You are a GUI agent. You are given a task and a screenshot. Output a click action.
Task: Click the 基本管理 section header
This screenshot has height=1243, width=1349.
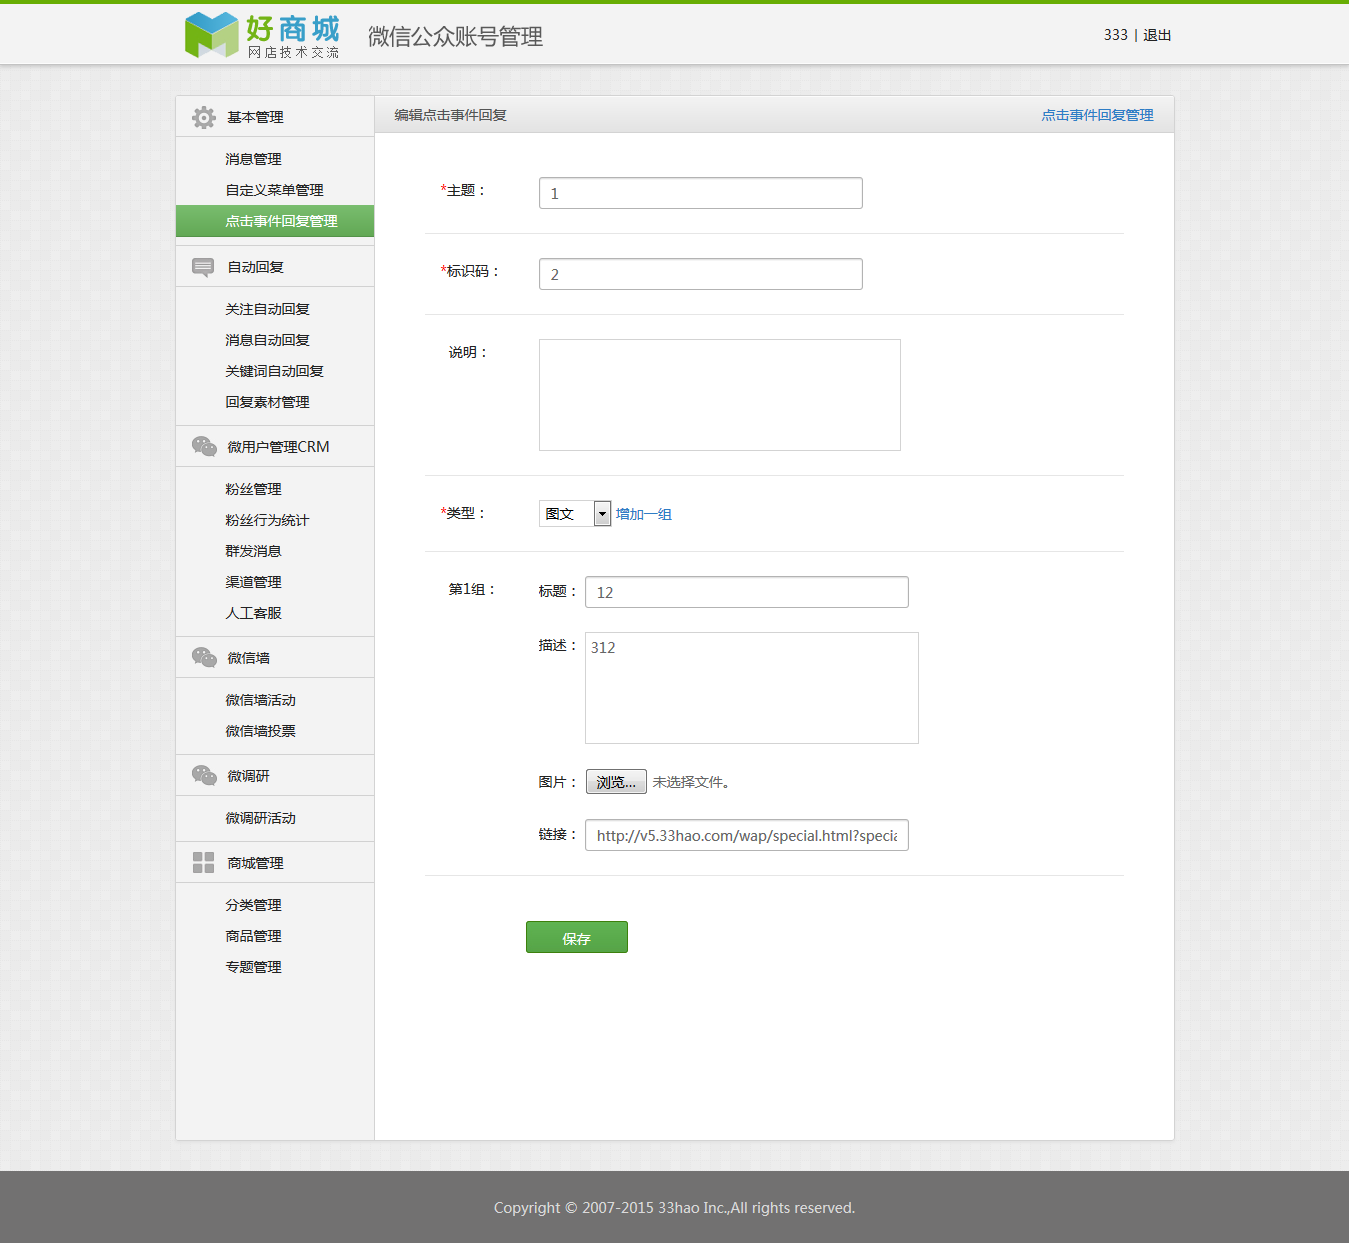point(275,117)
